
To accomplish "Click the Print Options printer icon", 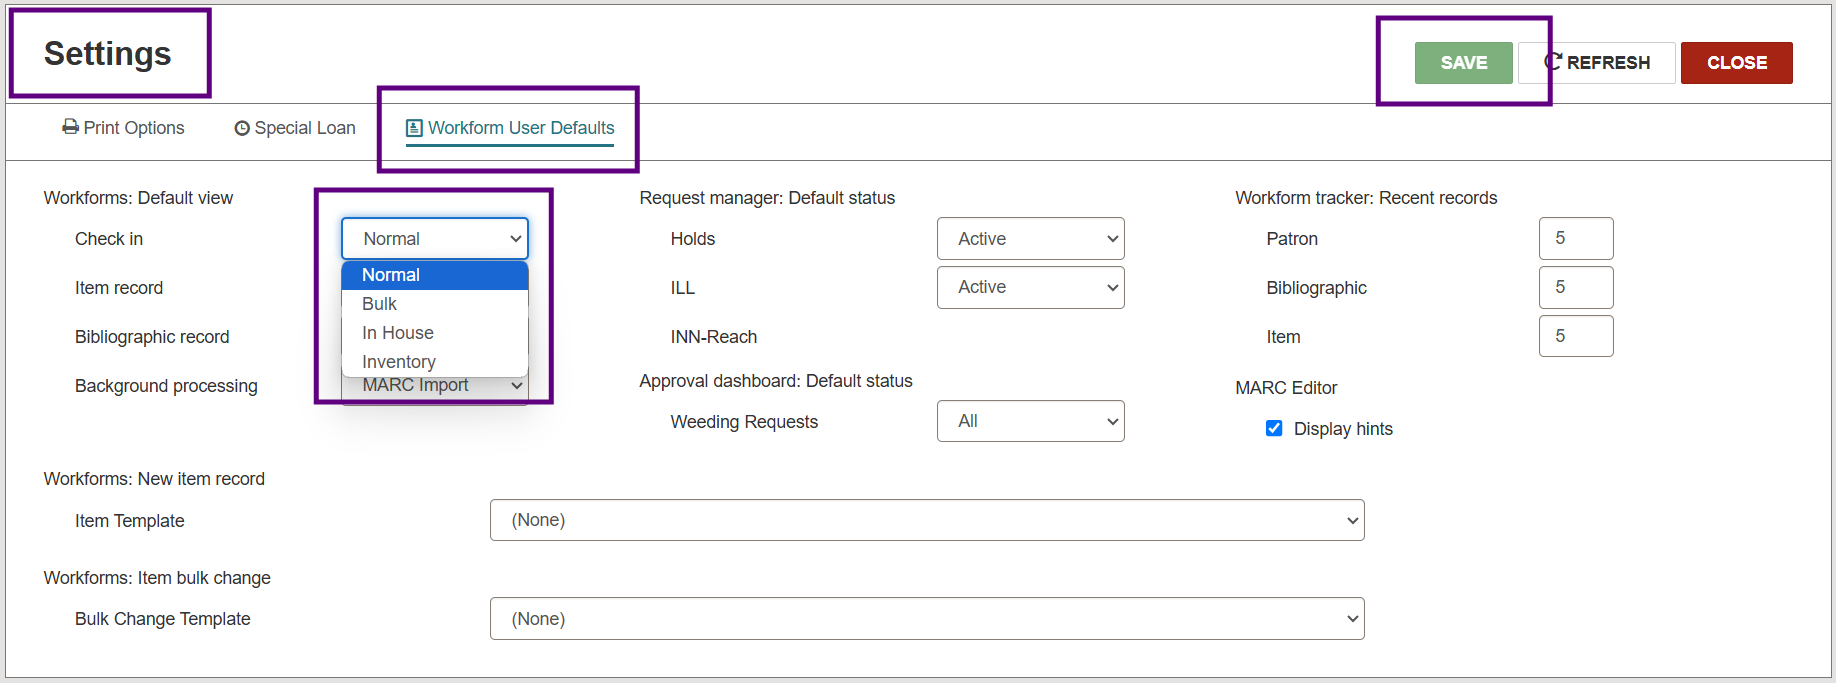I will tap(70, 127).
